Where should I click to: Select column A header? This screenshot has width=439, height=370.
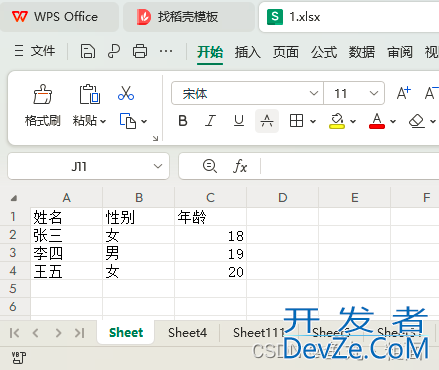pyautogui.click(x=67, y=198)
